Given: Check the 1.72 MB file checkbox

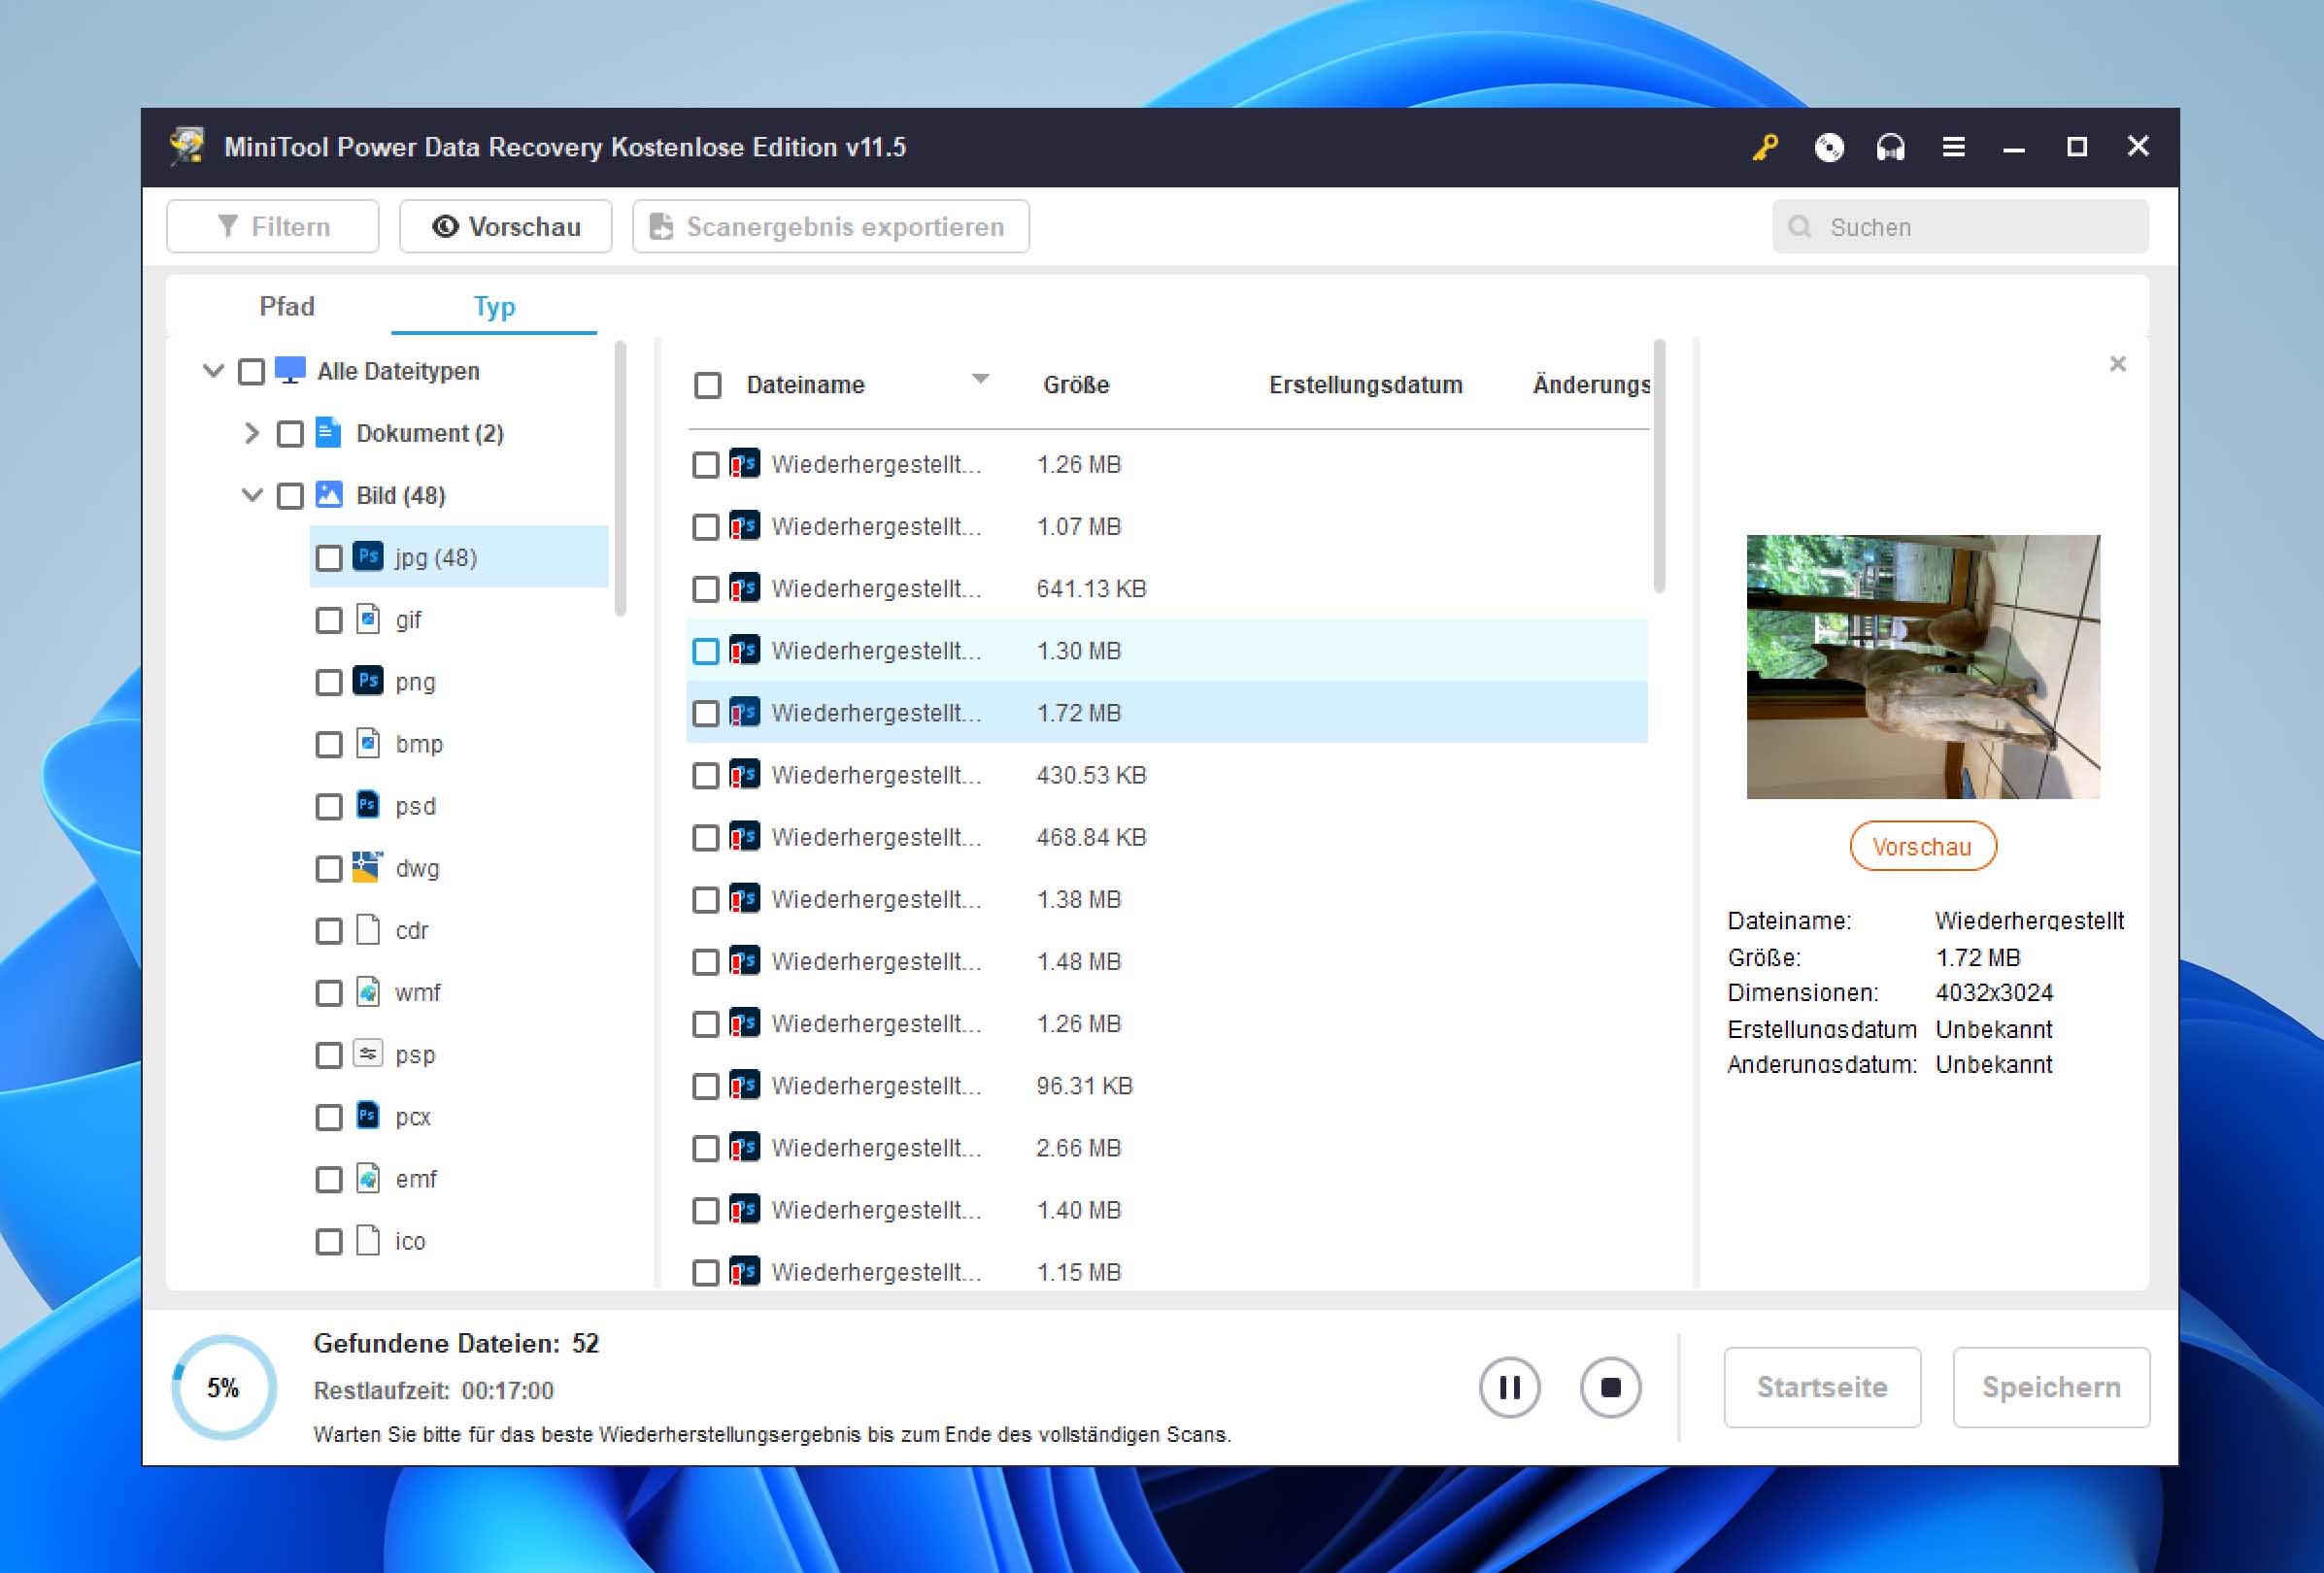Looking at the screenshot, I should (705, 713).
